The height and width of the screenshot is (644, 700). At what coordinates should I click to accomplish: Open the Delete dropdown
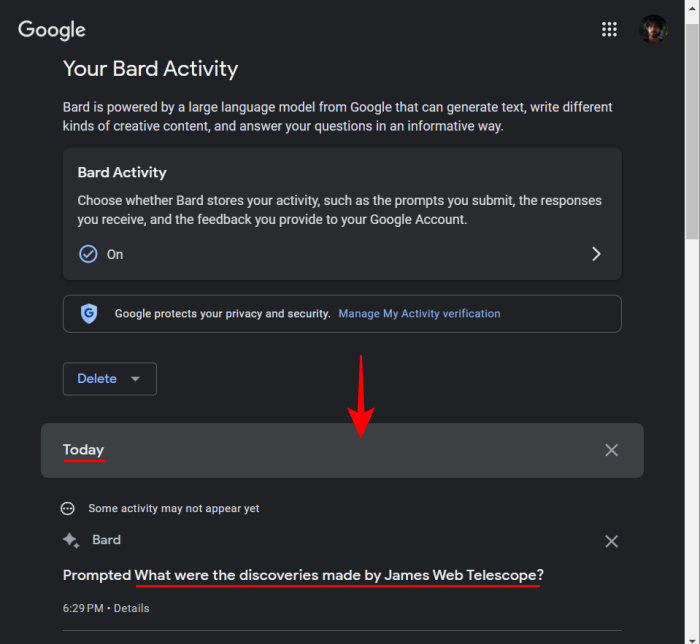[110, 378]
